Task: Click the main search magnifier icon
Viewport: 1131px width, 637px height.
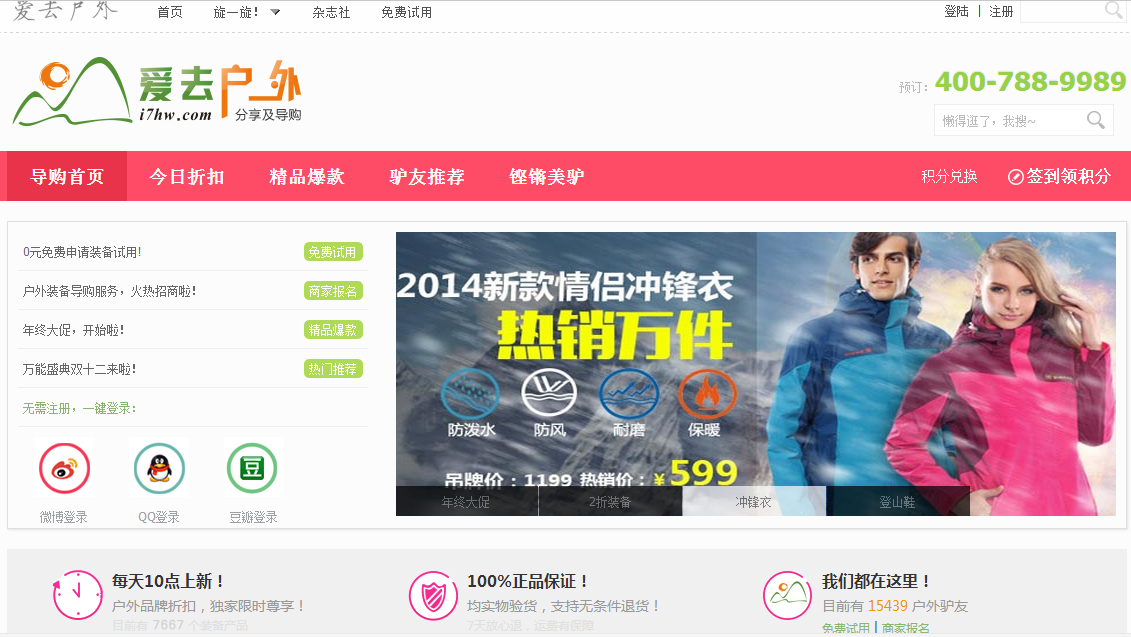Action: coord(1096,120)
